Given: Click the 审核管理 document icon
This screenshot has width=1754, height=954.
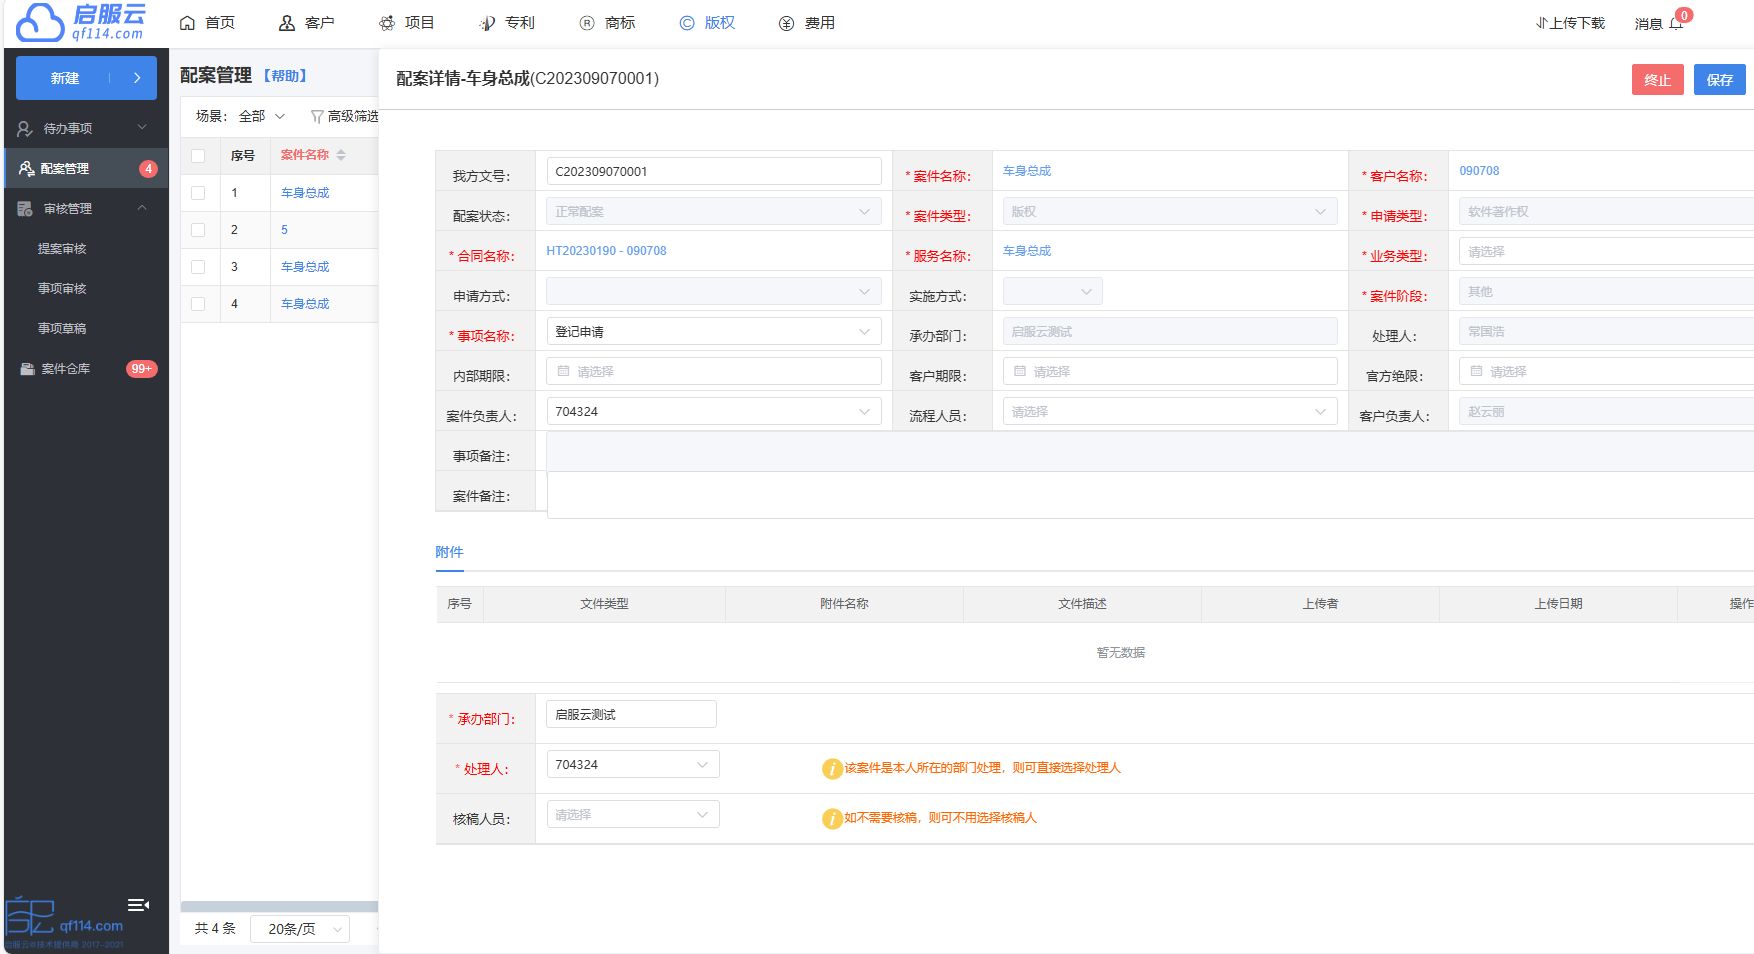Looking at the screenshot, I should [25, 209].
